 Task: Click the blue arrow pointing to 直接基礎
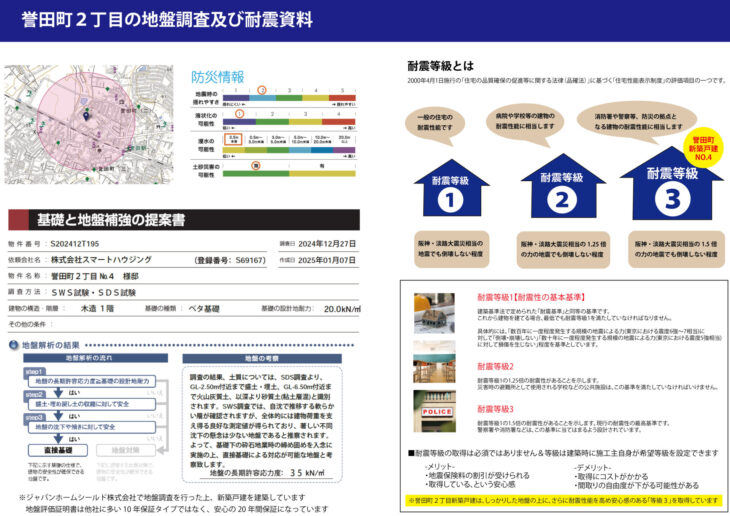tap(58, 438)
